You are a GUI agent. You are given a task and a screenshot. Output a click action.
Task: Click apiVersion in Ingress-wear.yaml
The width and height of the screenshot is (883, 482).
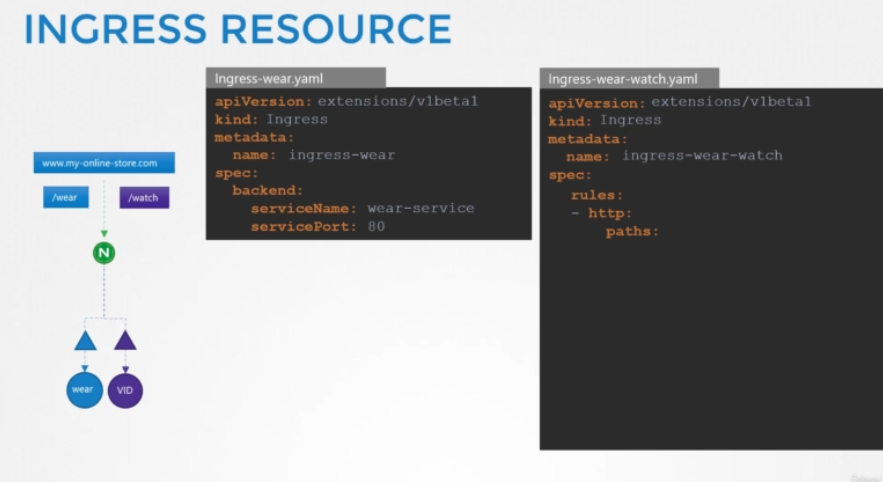pyautogui.click(x=263, y=102)
